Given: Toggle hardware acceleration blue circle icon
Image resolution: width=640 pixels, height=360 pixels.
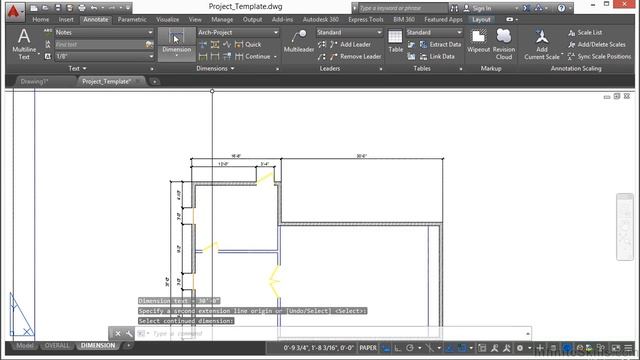Looking at the screenshot, I should point(567,348).
